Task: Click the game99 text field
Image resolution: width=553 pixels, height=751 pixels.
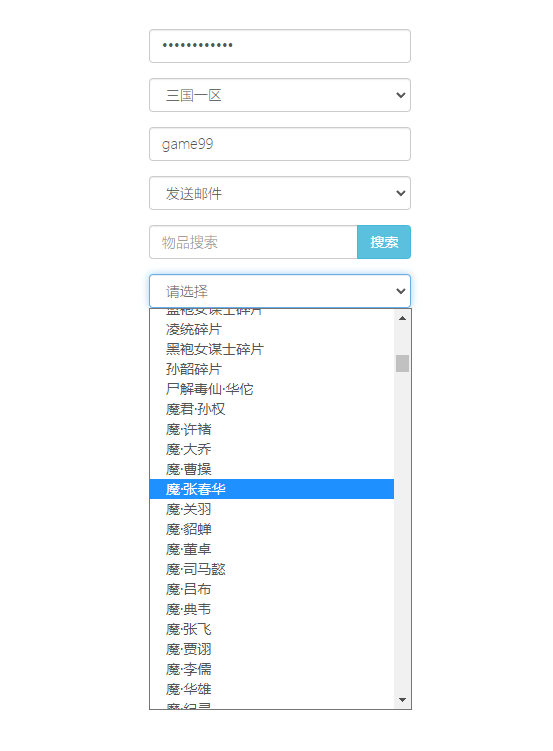Action: pos(280,144)
